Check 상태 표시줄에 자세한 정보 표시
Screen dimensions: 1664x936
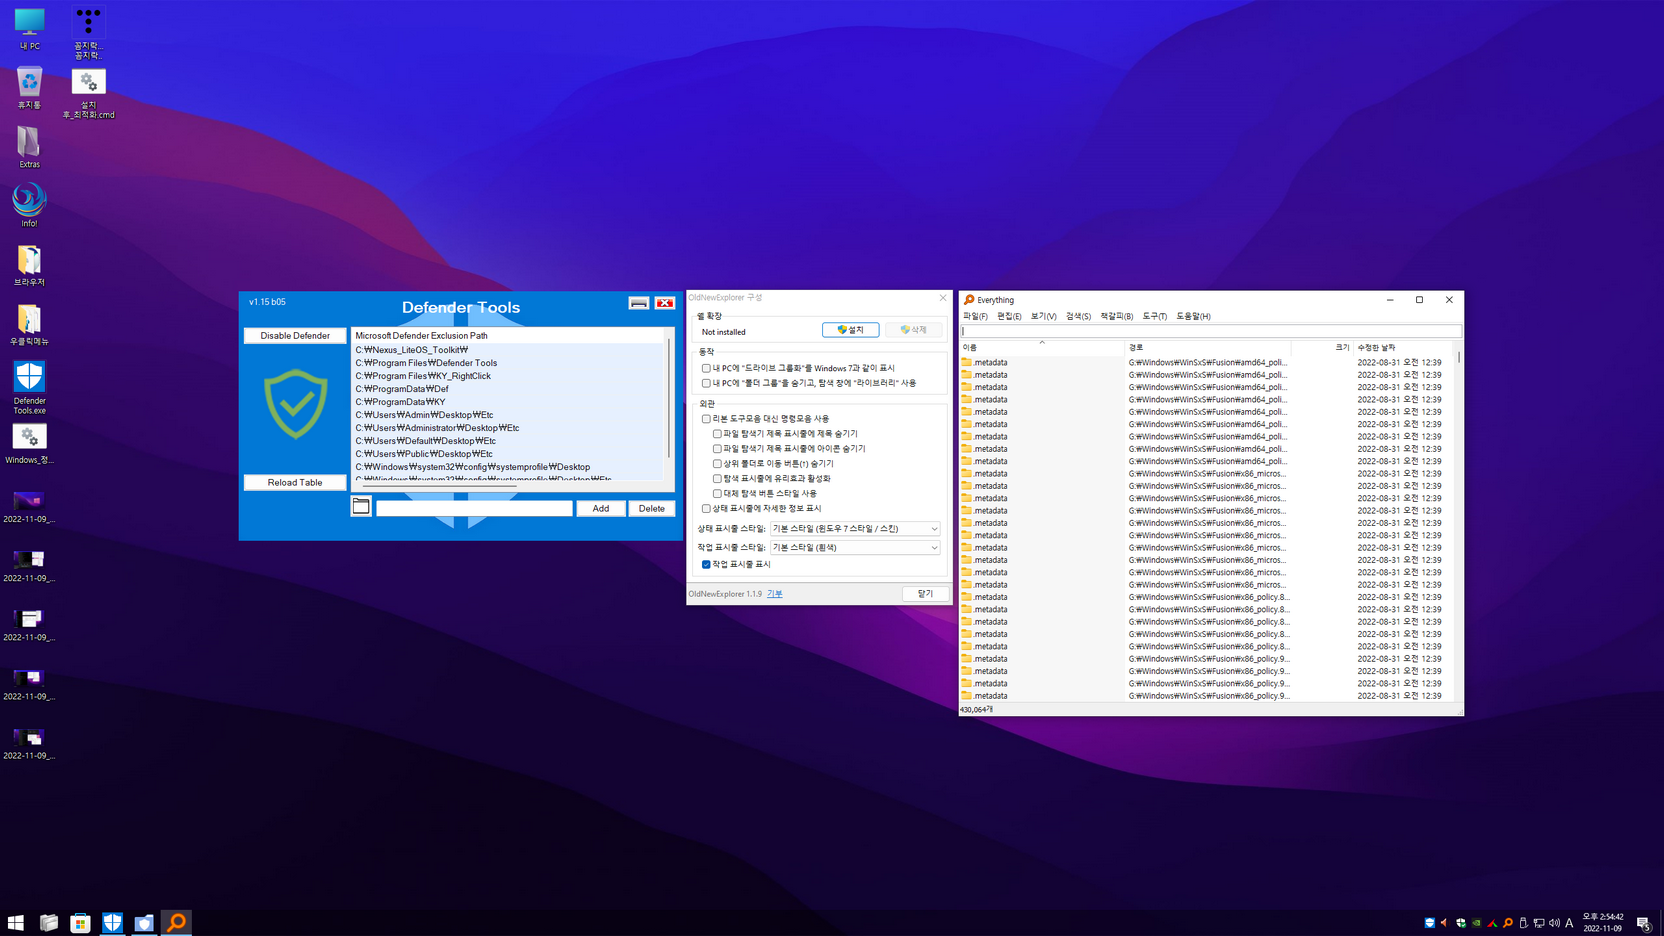tap(706, 509)
